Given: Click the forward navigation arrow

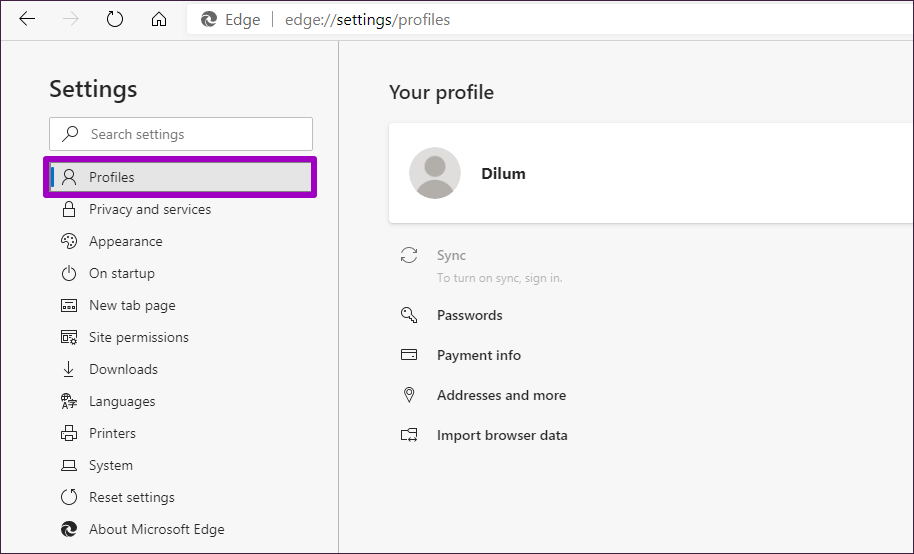Looking at the screenshot, I should (x=71, y=19).
